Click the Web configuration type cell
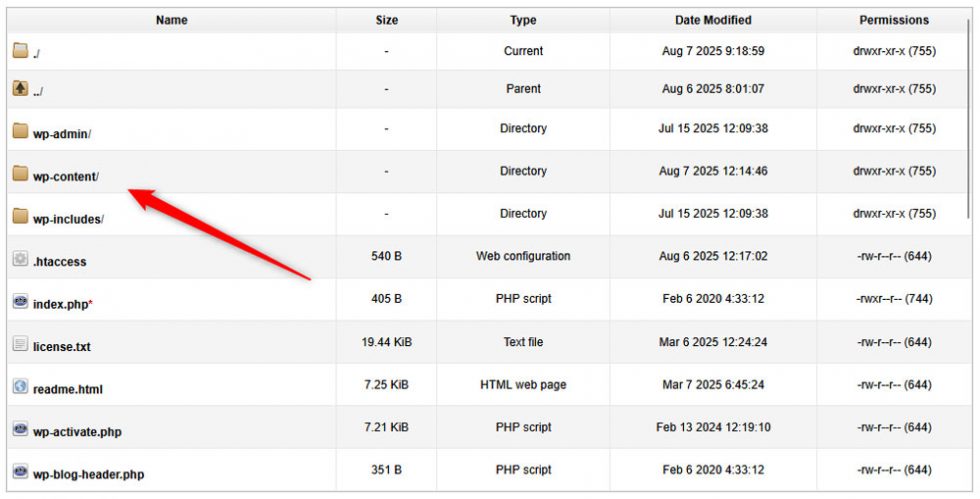The height and width of the screenshot is (499, 980). (x=523, y=256)
